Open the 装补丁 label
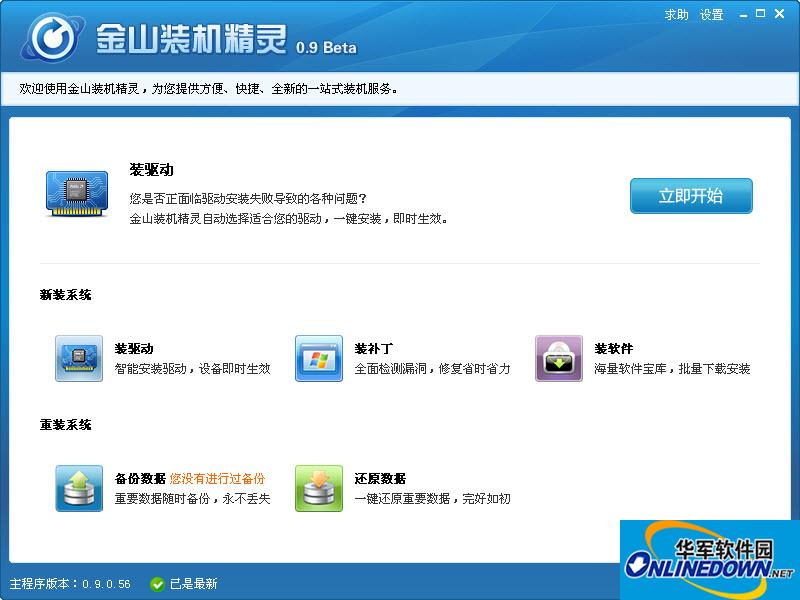Screen dimensions: 800x600 (x=373, y=348)
